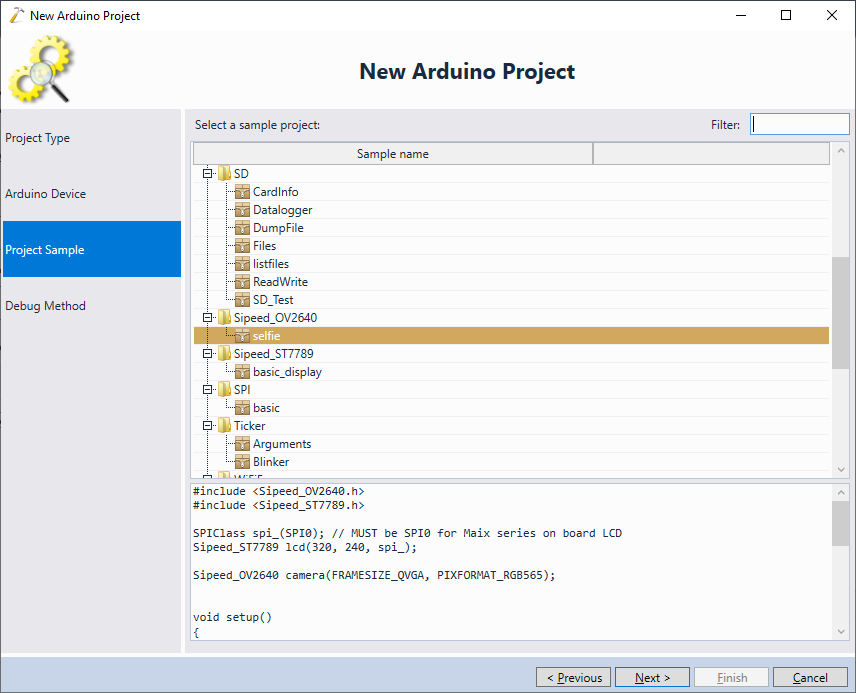Screen dimensions: 856x693
Task: Click the empty second column header
Action: click(711, 154)
